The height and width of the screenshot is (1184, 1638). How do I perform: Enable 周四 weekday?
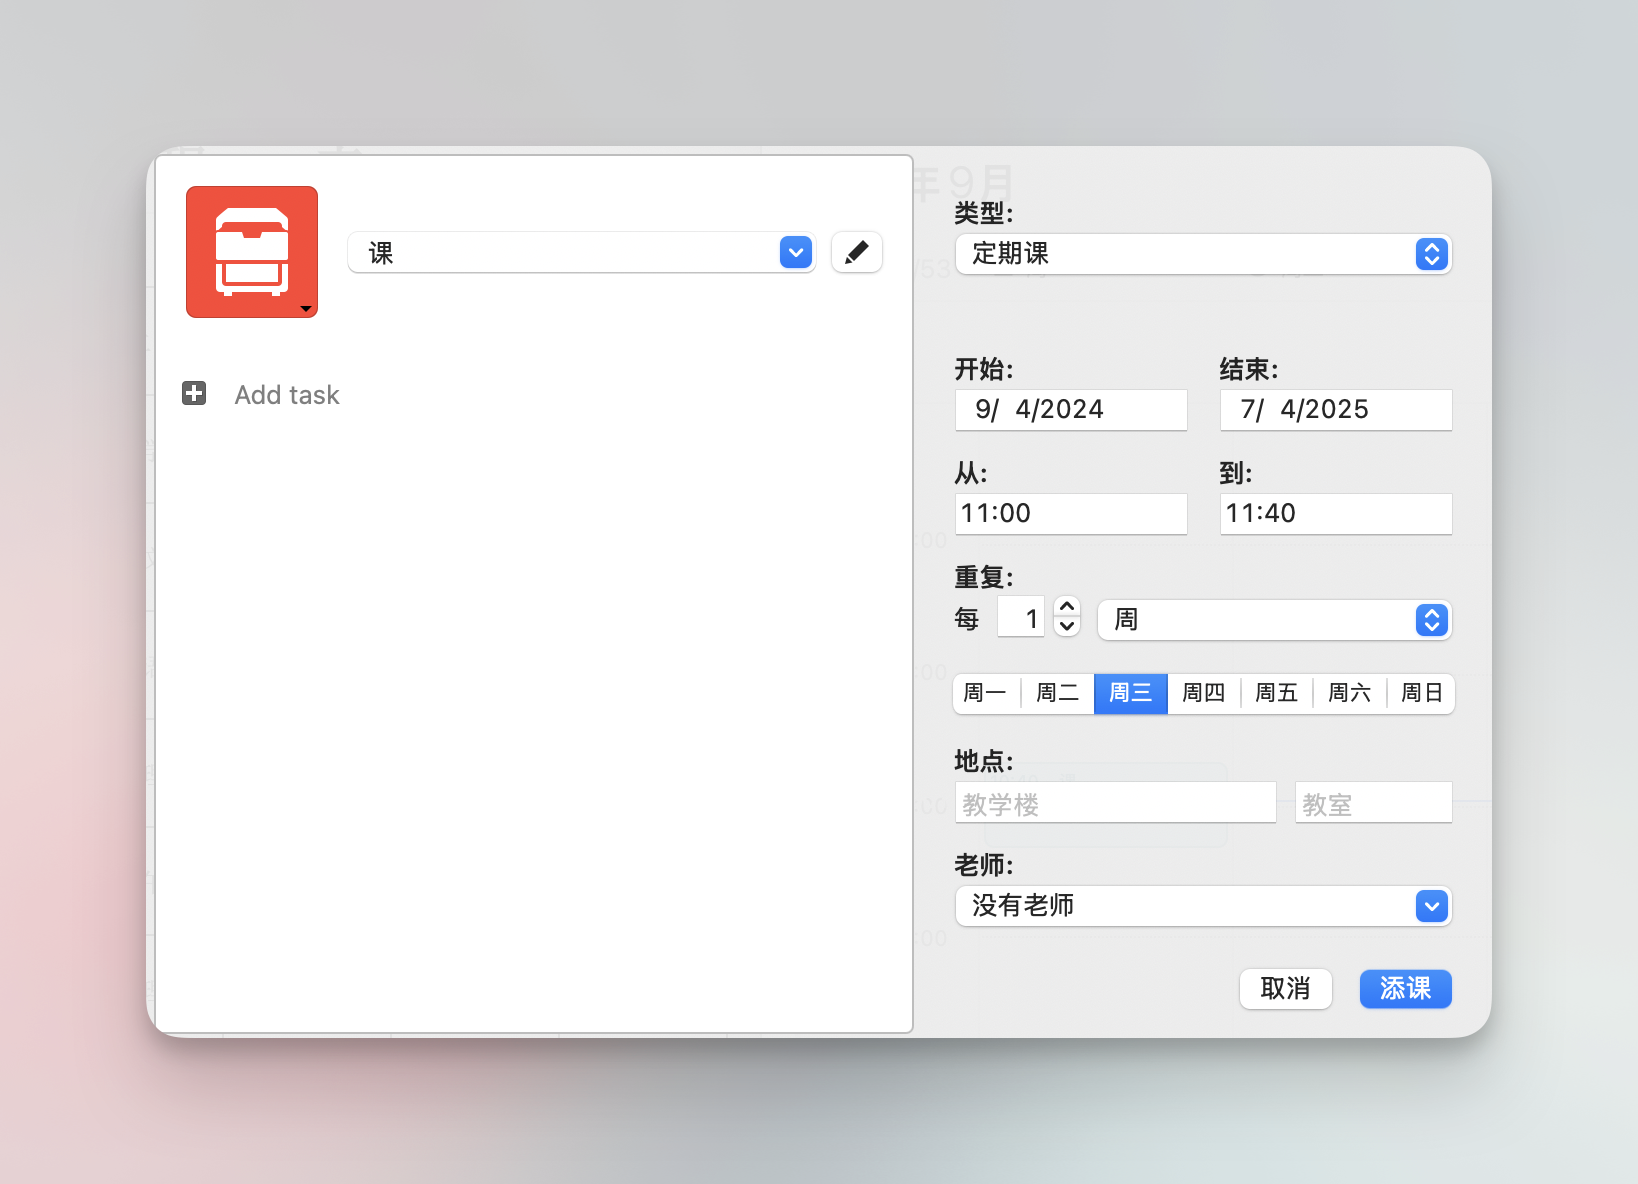click(x=1203, y=693)
